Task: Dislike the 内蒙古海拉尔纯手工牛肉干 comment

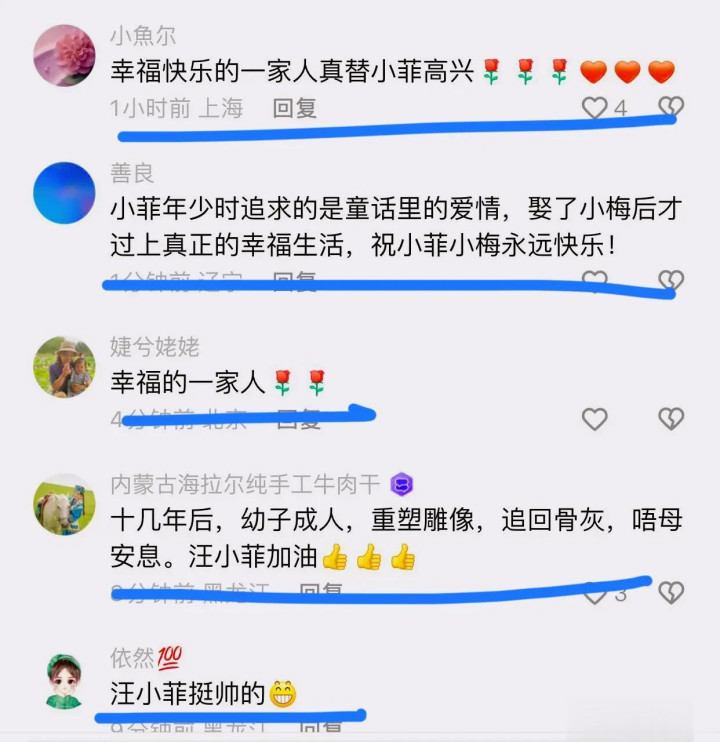Action: [671, 593]
